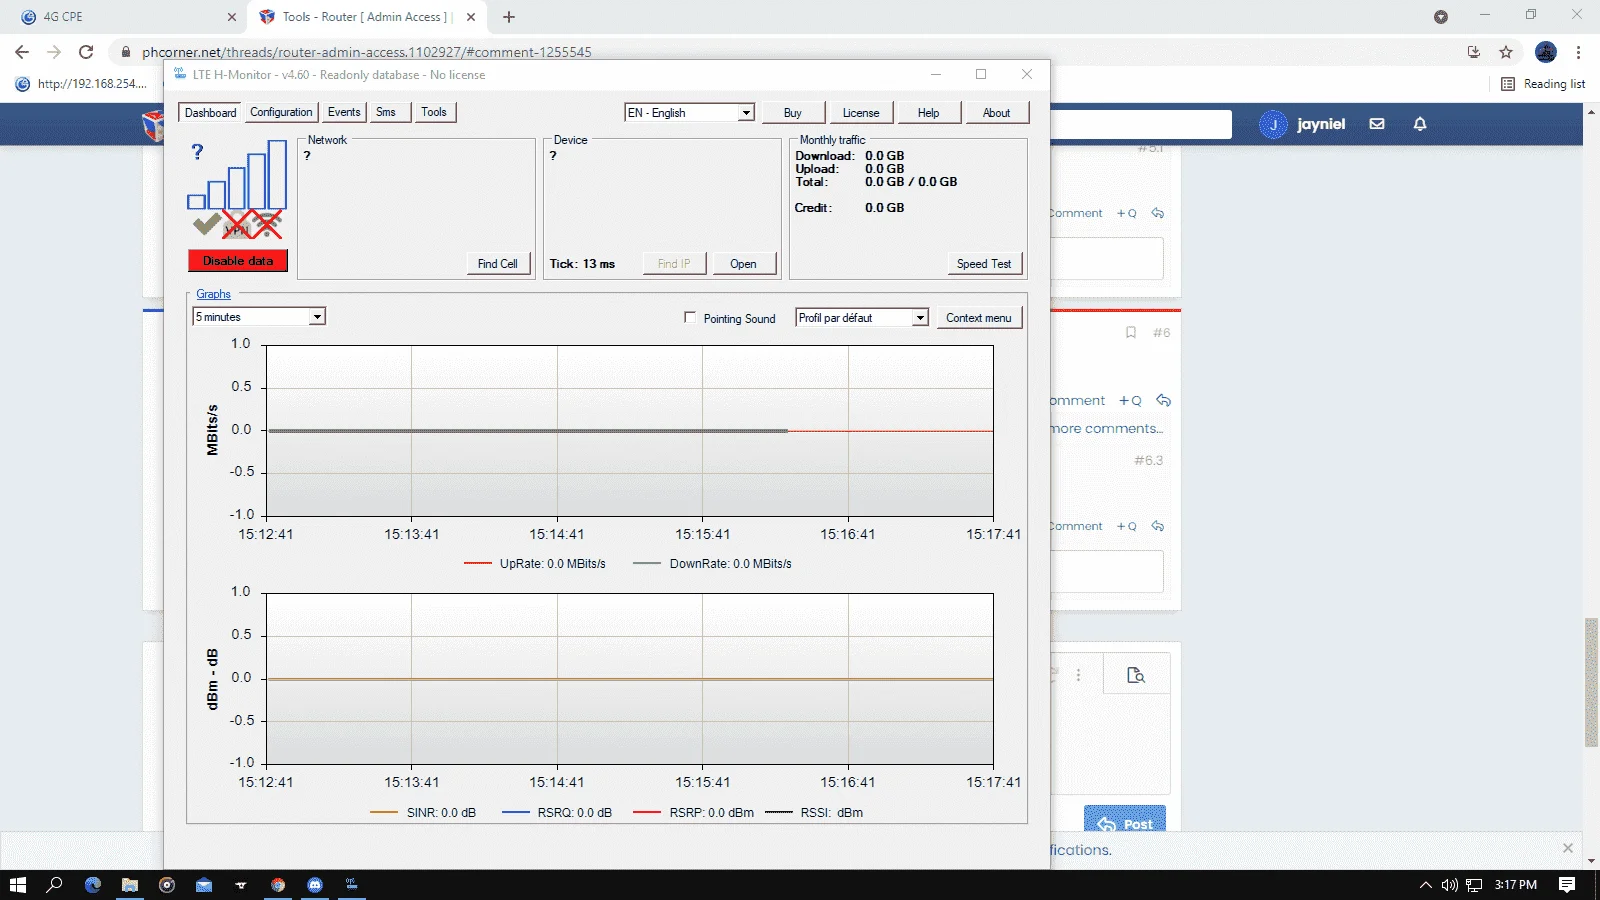The width and height of the screenshot is (1600, 900).
Task: Enable the Pointing Sound checkbox
Action: click(690, 317)
